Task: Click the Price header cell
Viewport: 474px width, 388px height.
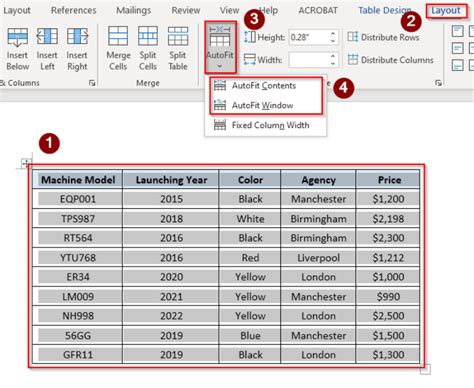Action: [x=388, y=180]
